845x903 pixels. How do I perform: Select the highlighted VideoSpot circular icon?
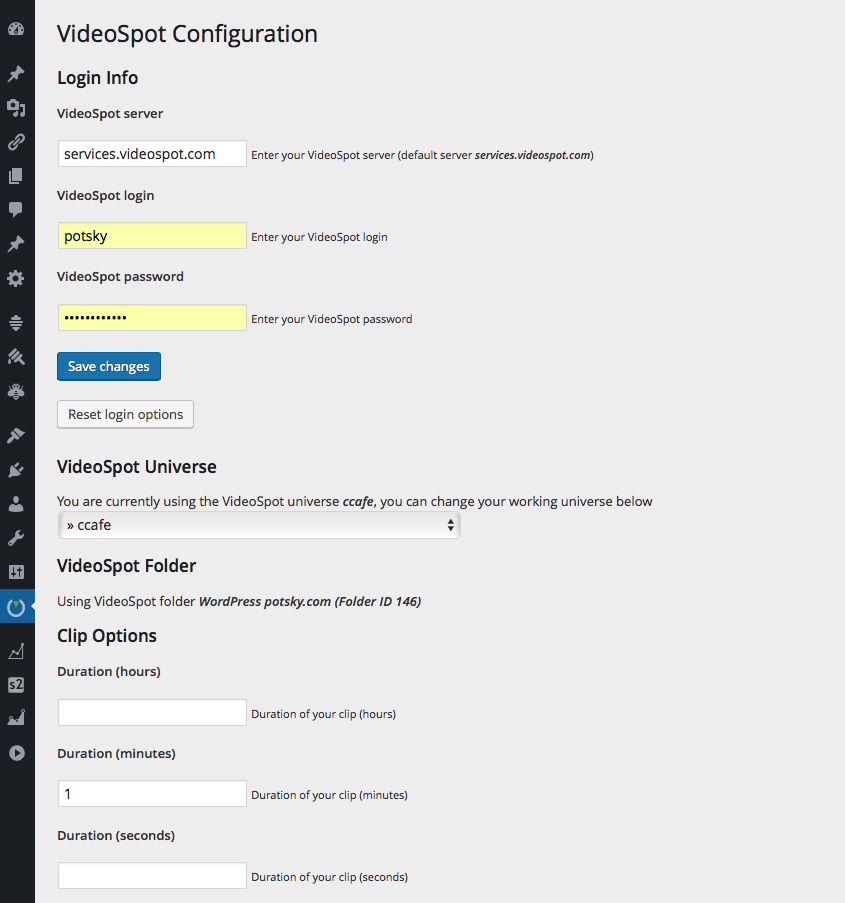pyautogui.click(x=16, y=607)
